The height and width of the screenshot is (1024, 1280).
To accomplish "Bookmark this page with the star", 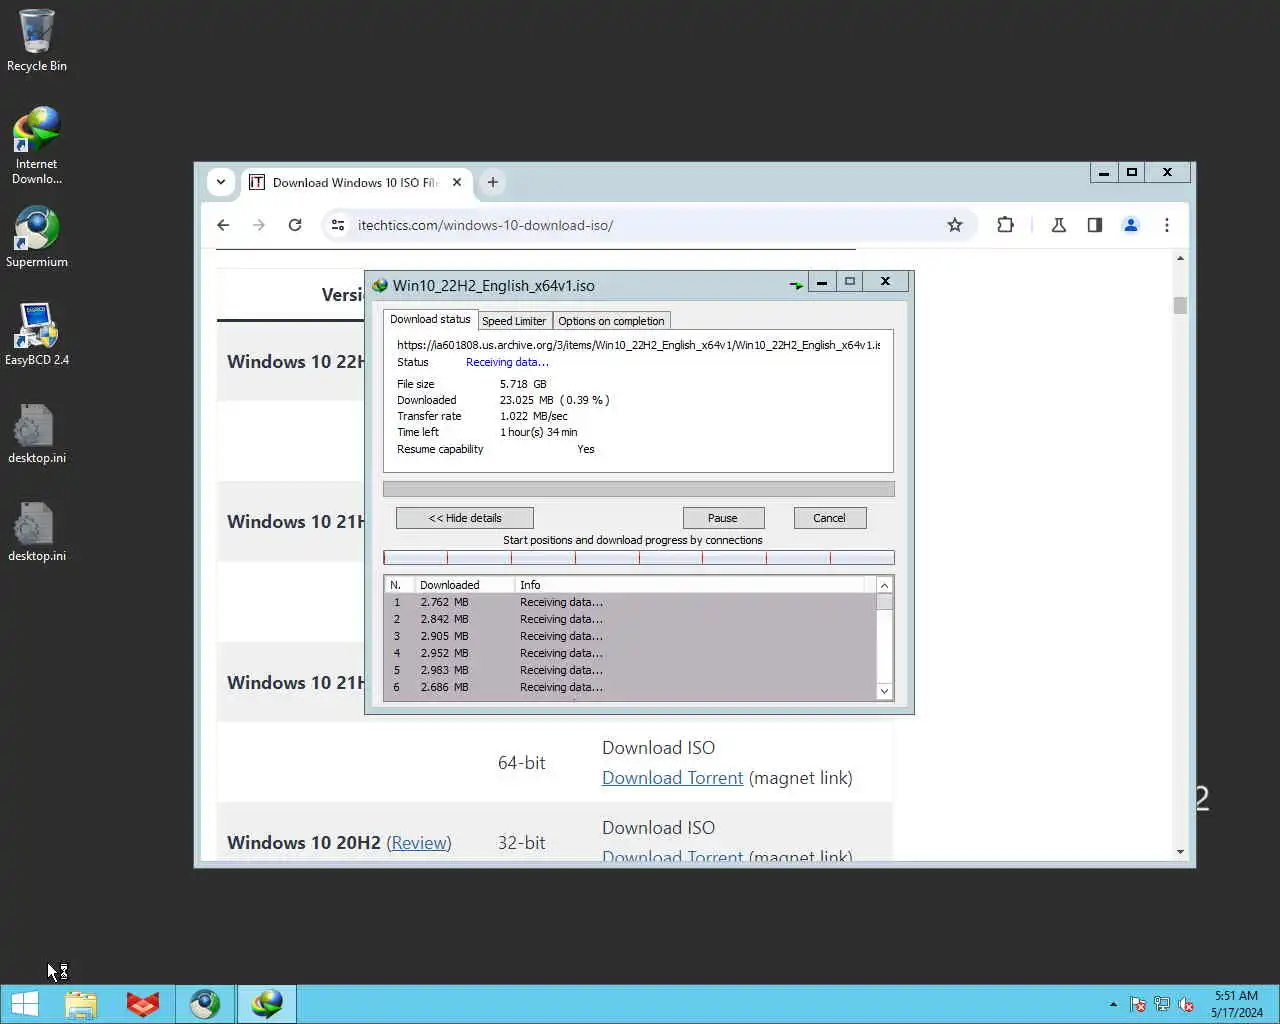I will (955, 225).
